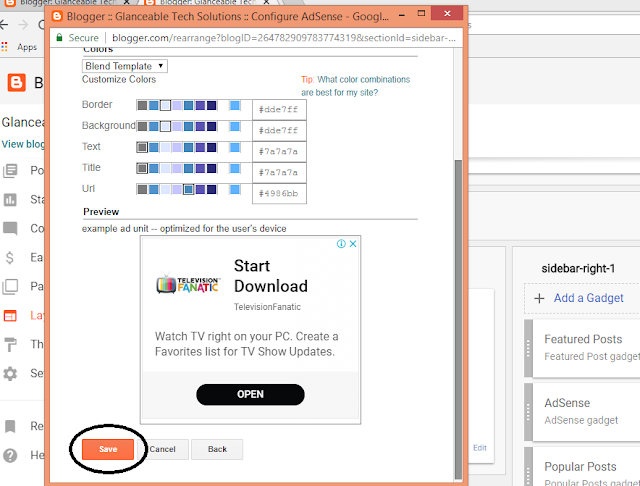The image size is (640, 486).
Task: Click the Start Download ad headline
Action: (271, 276)
